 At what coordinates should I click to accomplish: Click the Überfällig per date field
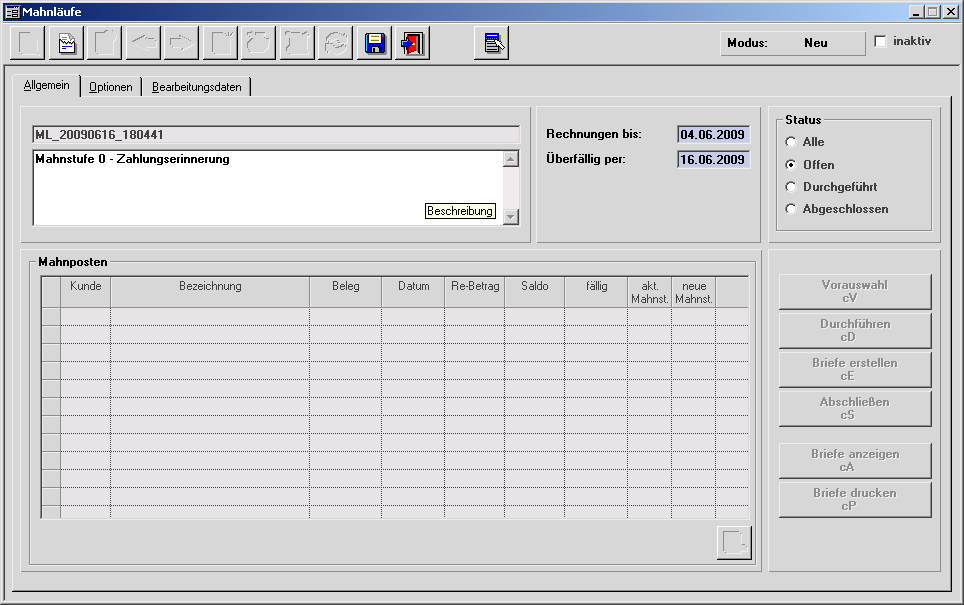(x=712, y=159)
